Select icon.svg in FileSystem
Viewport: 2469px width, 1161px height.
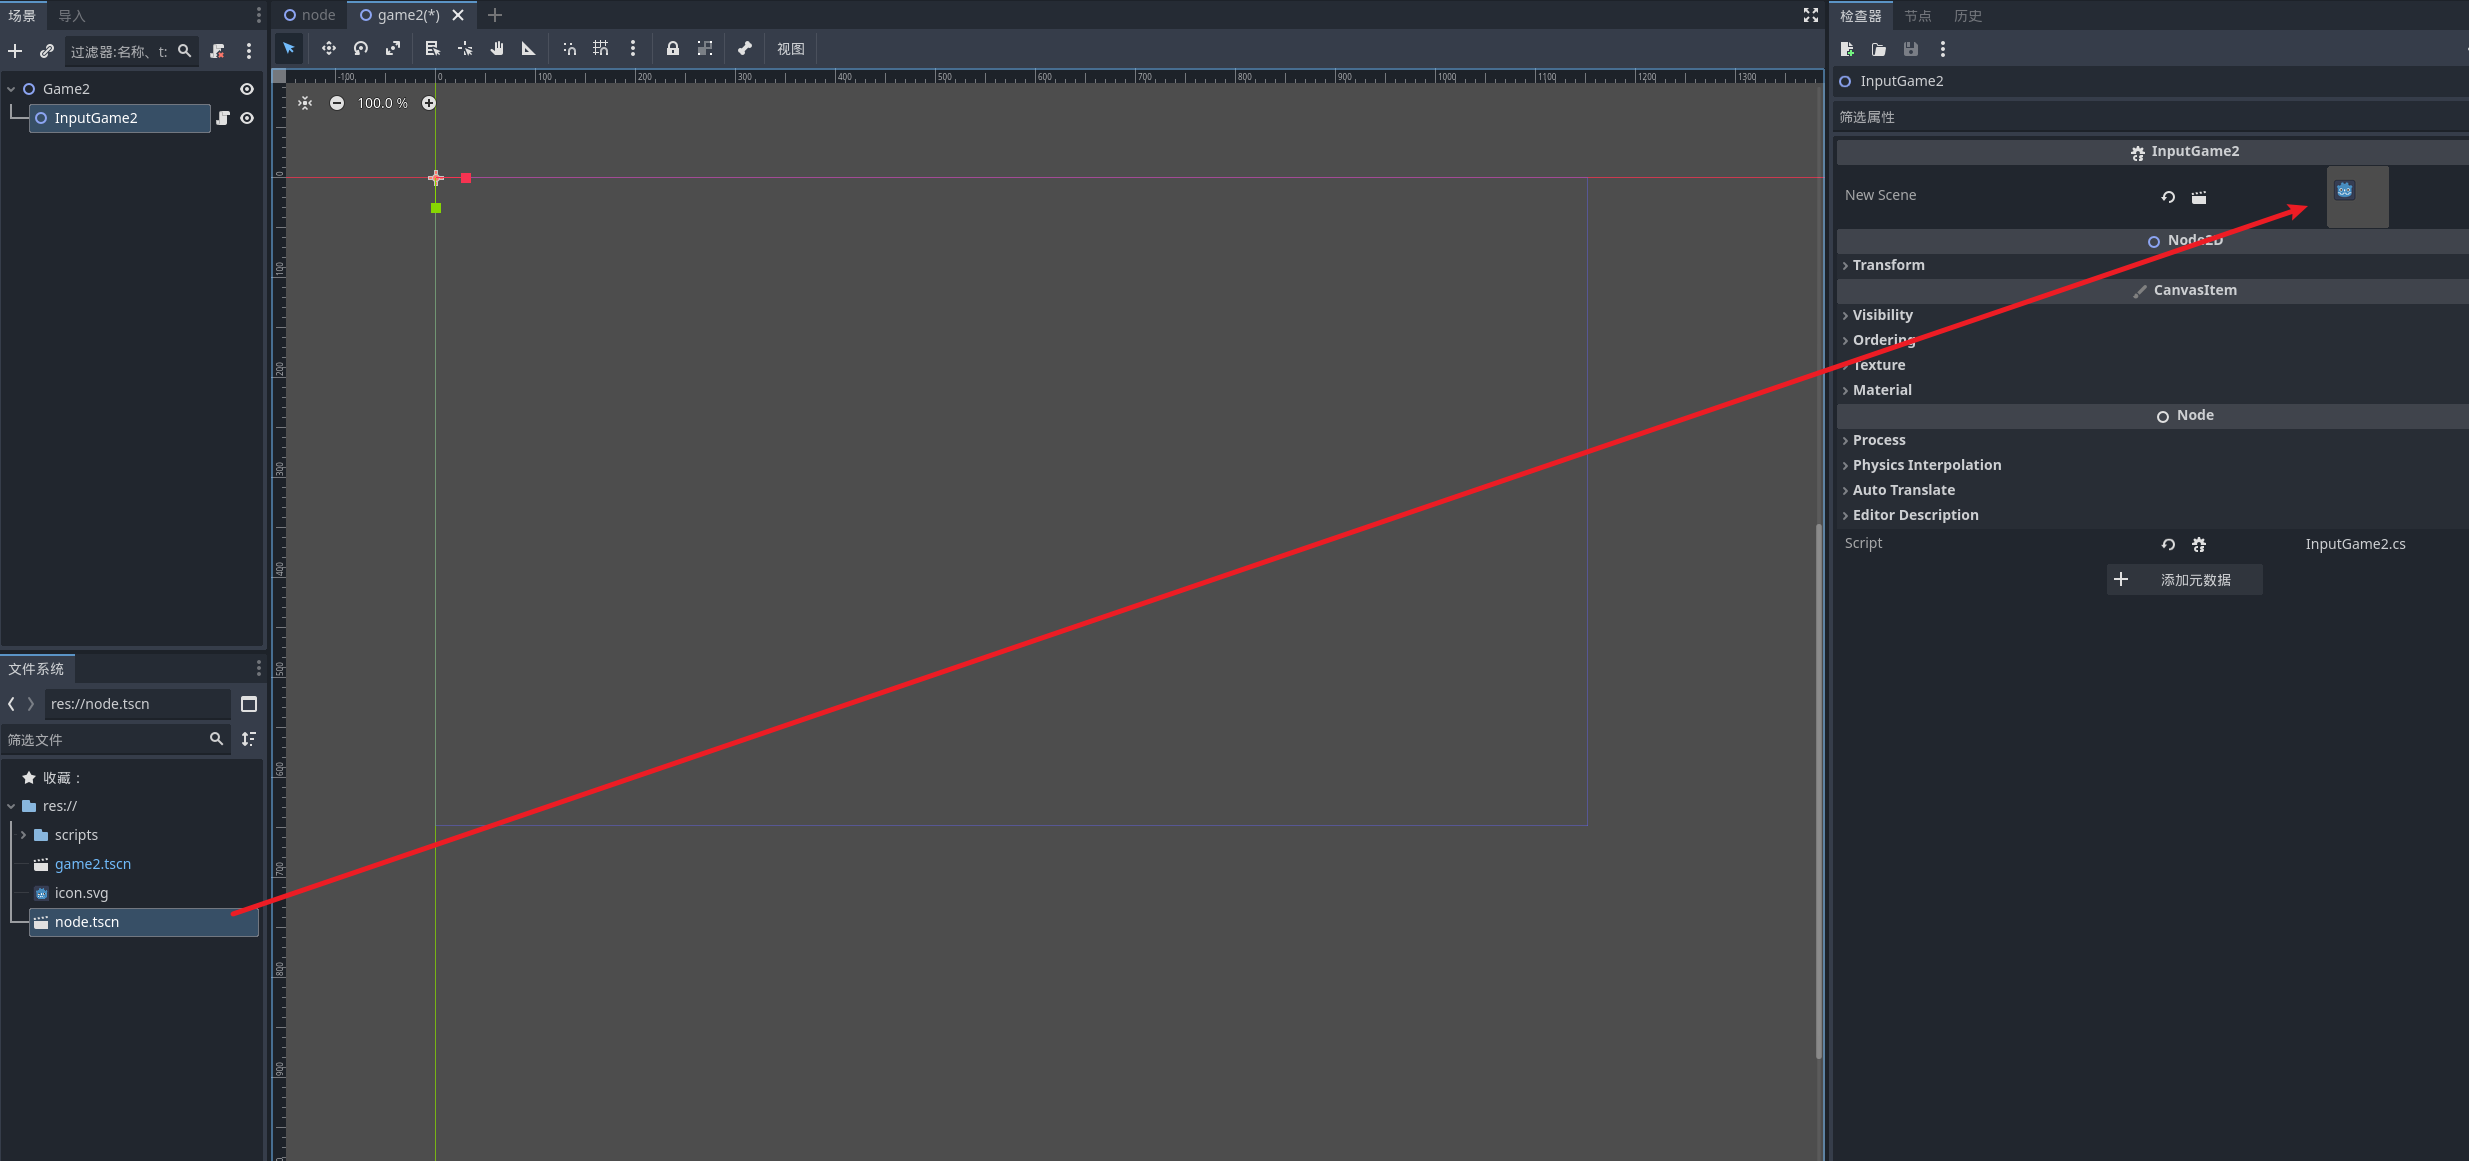point(81,893)
